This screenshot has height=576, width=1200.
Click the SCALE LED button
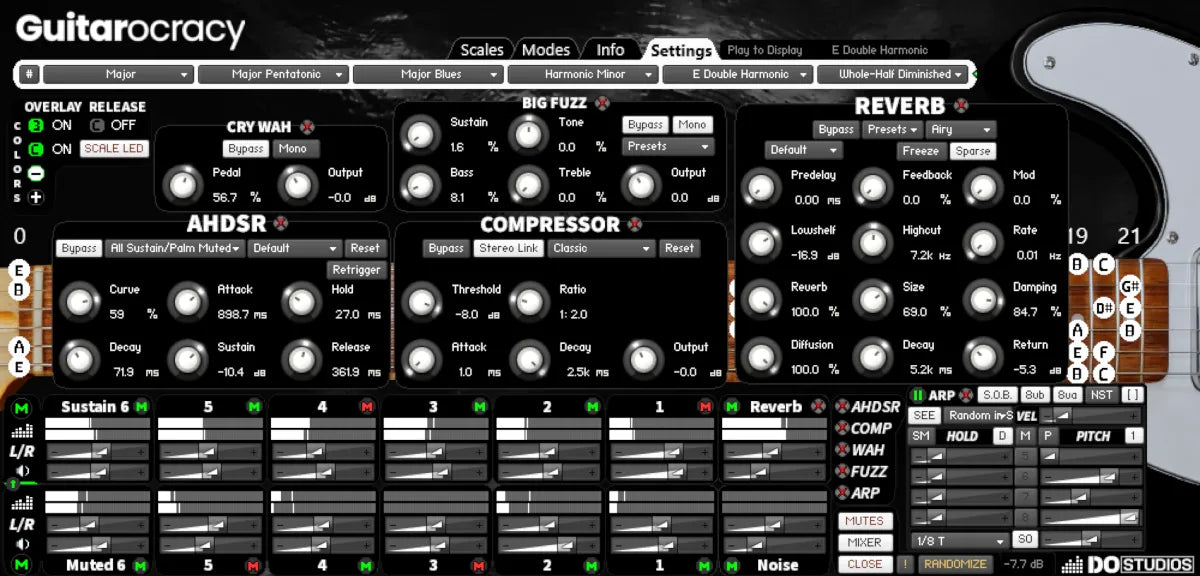click(114, 149)
